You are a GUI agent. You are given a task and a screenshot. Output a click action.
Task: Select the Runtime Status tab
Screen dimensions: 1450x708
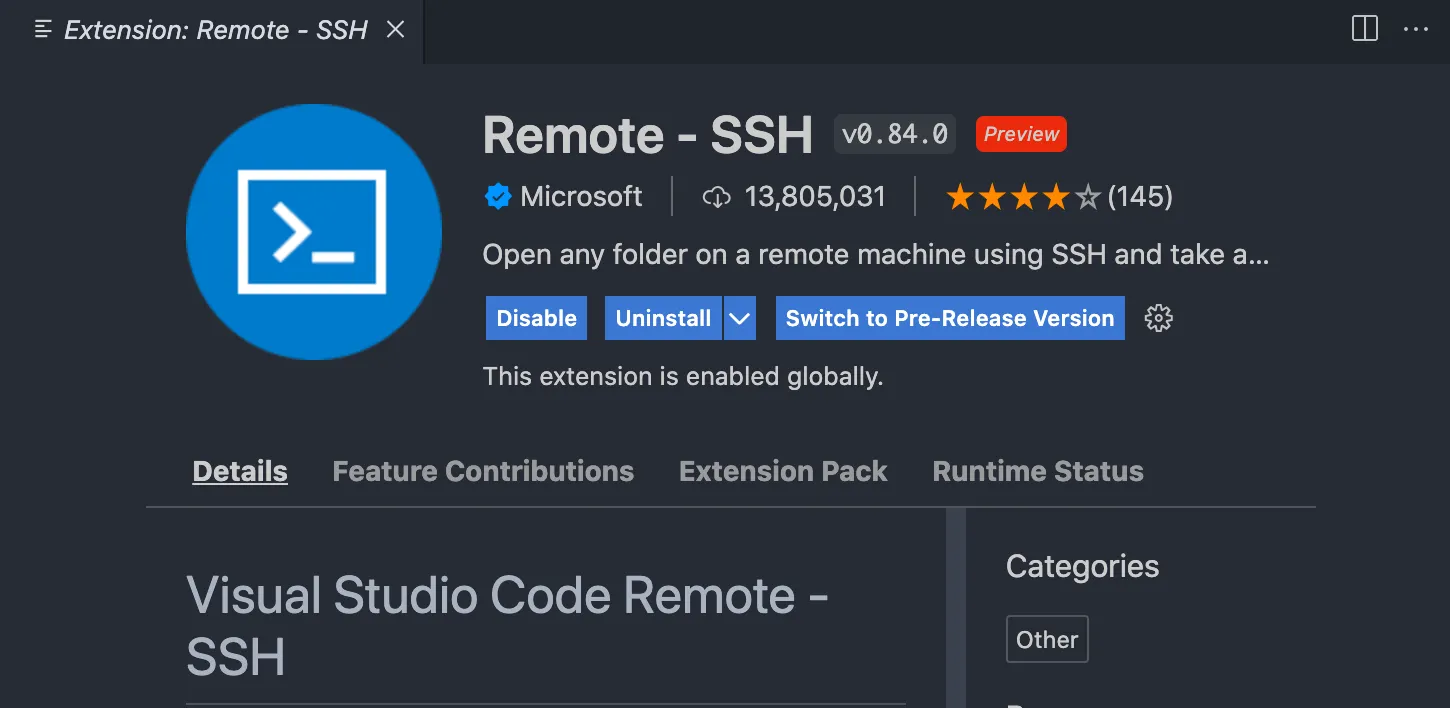(x=1038, y=471)
